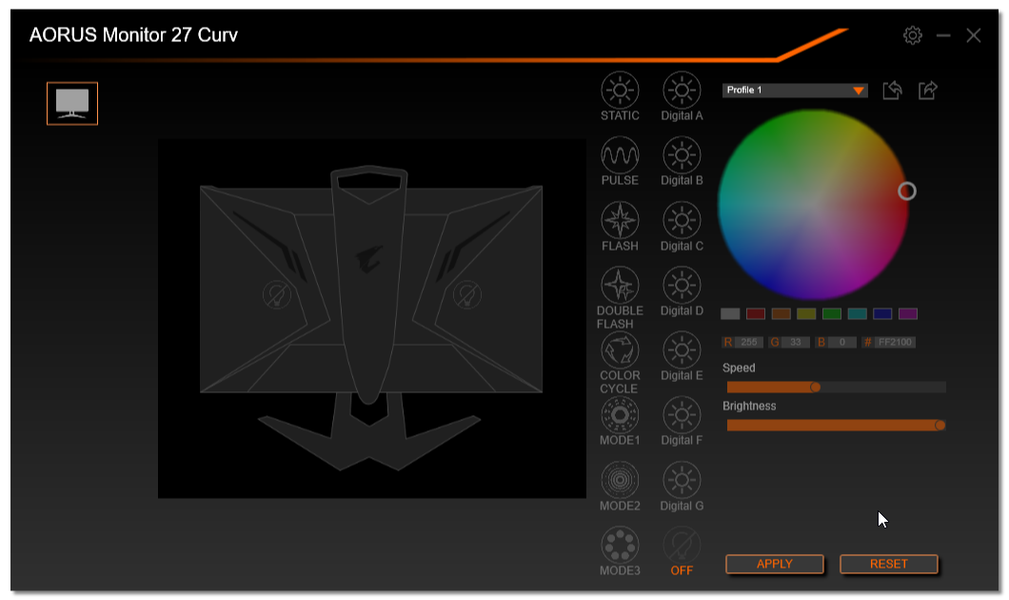Pick the teal color swatch
1009x600 pixels.
tap(857, 314)
